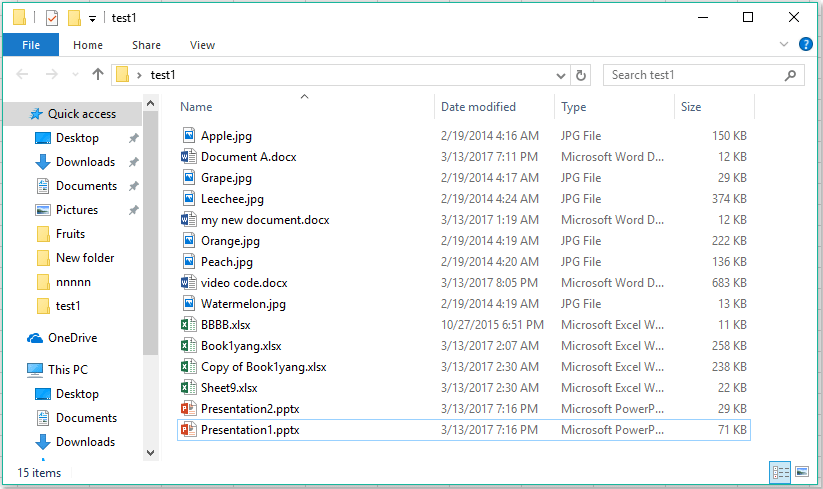
Task: Click the Excel icon for BBBB.xlsx
Action: [x=188, y=324]
